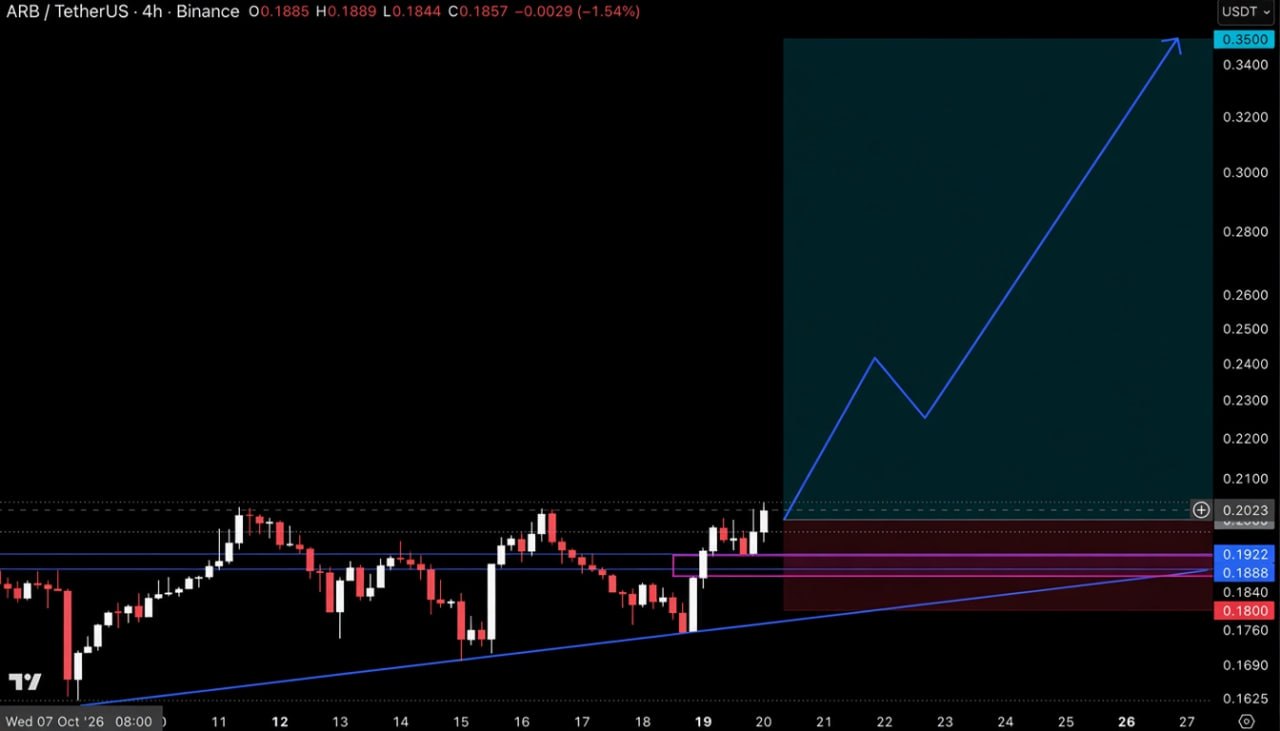The width and height of the screenshot is (1280, 731).
Task: Click date 22 on the time axis
Action: click(x=884, y=721)
